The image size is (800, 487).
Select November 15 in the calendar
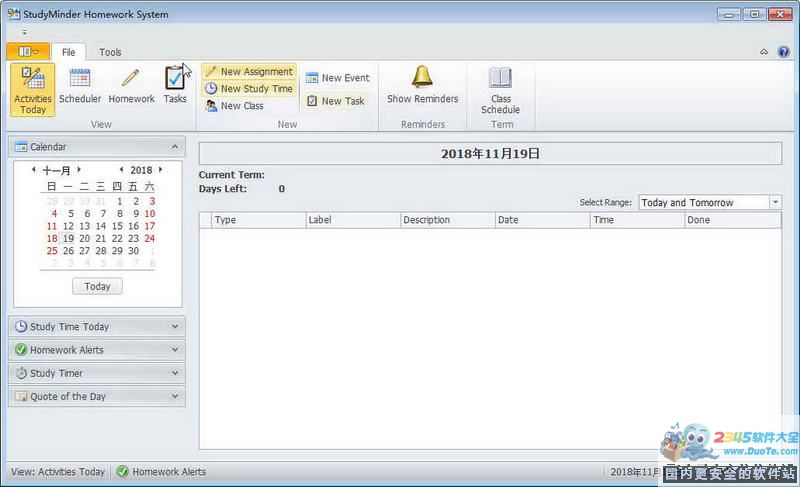click(x=117, y=226)
